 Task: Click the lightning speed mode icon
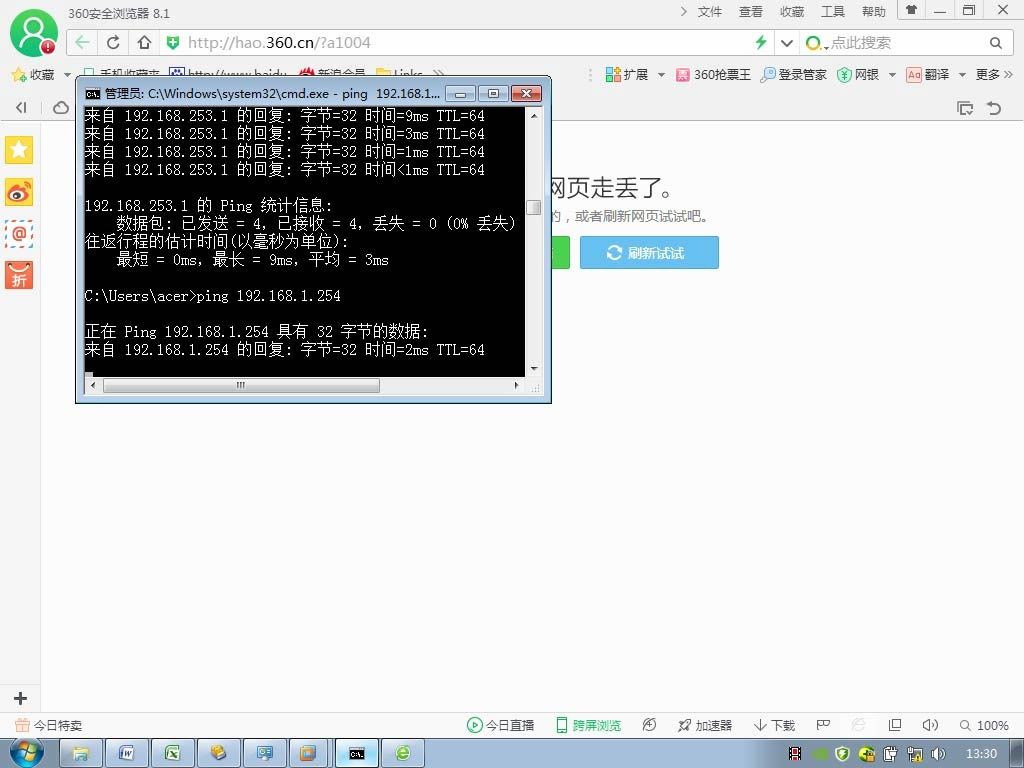[761, 42]
